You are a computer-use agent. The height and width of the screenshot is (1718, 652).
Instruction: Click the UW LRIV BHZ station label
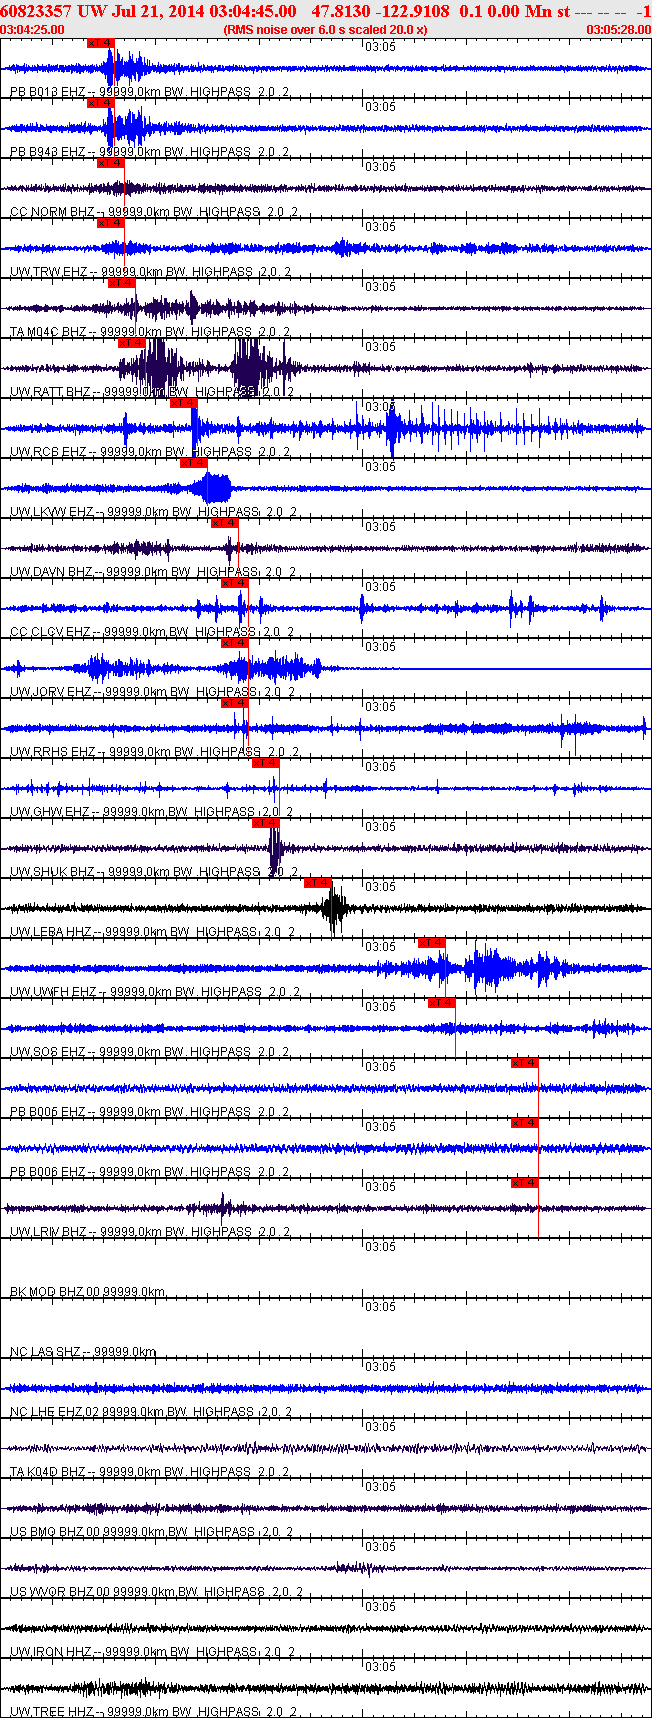[x=150, y=1232]
